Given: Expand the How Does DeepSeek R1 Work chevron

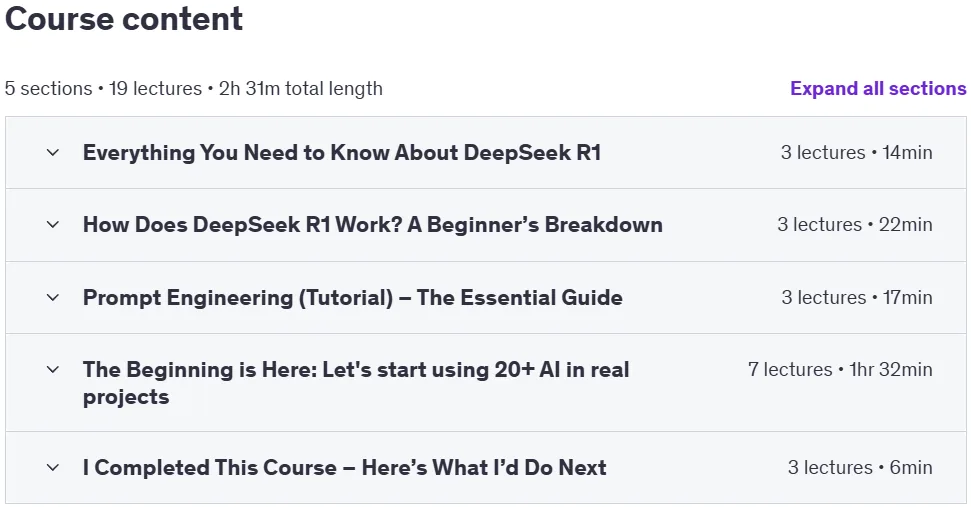Looking at the screenshot, I should point(53,225).
